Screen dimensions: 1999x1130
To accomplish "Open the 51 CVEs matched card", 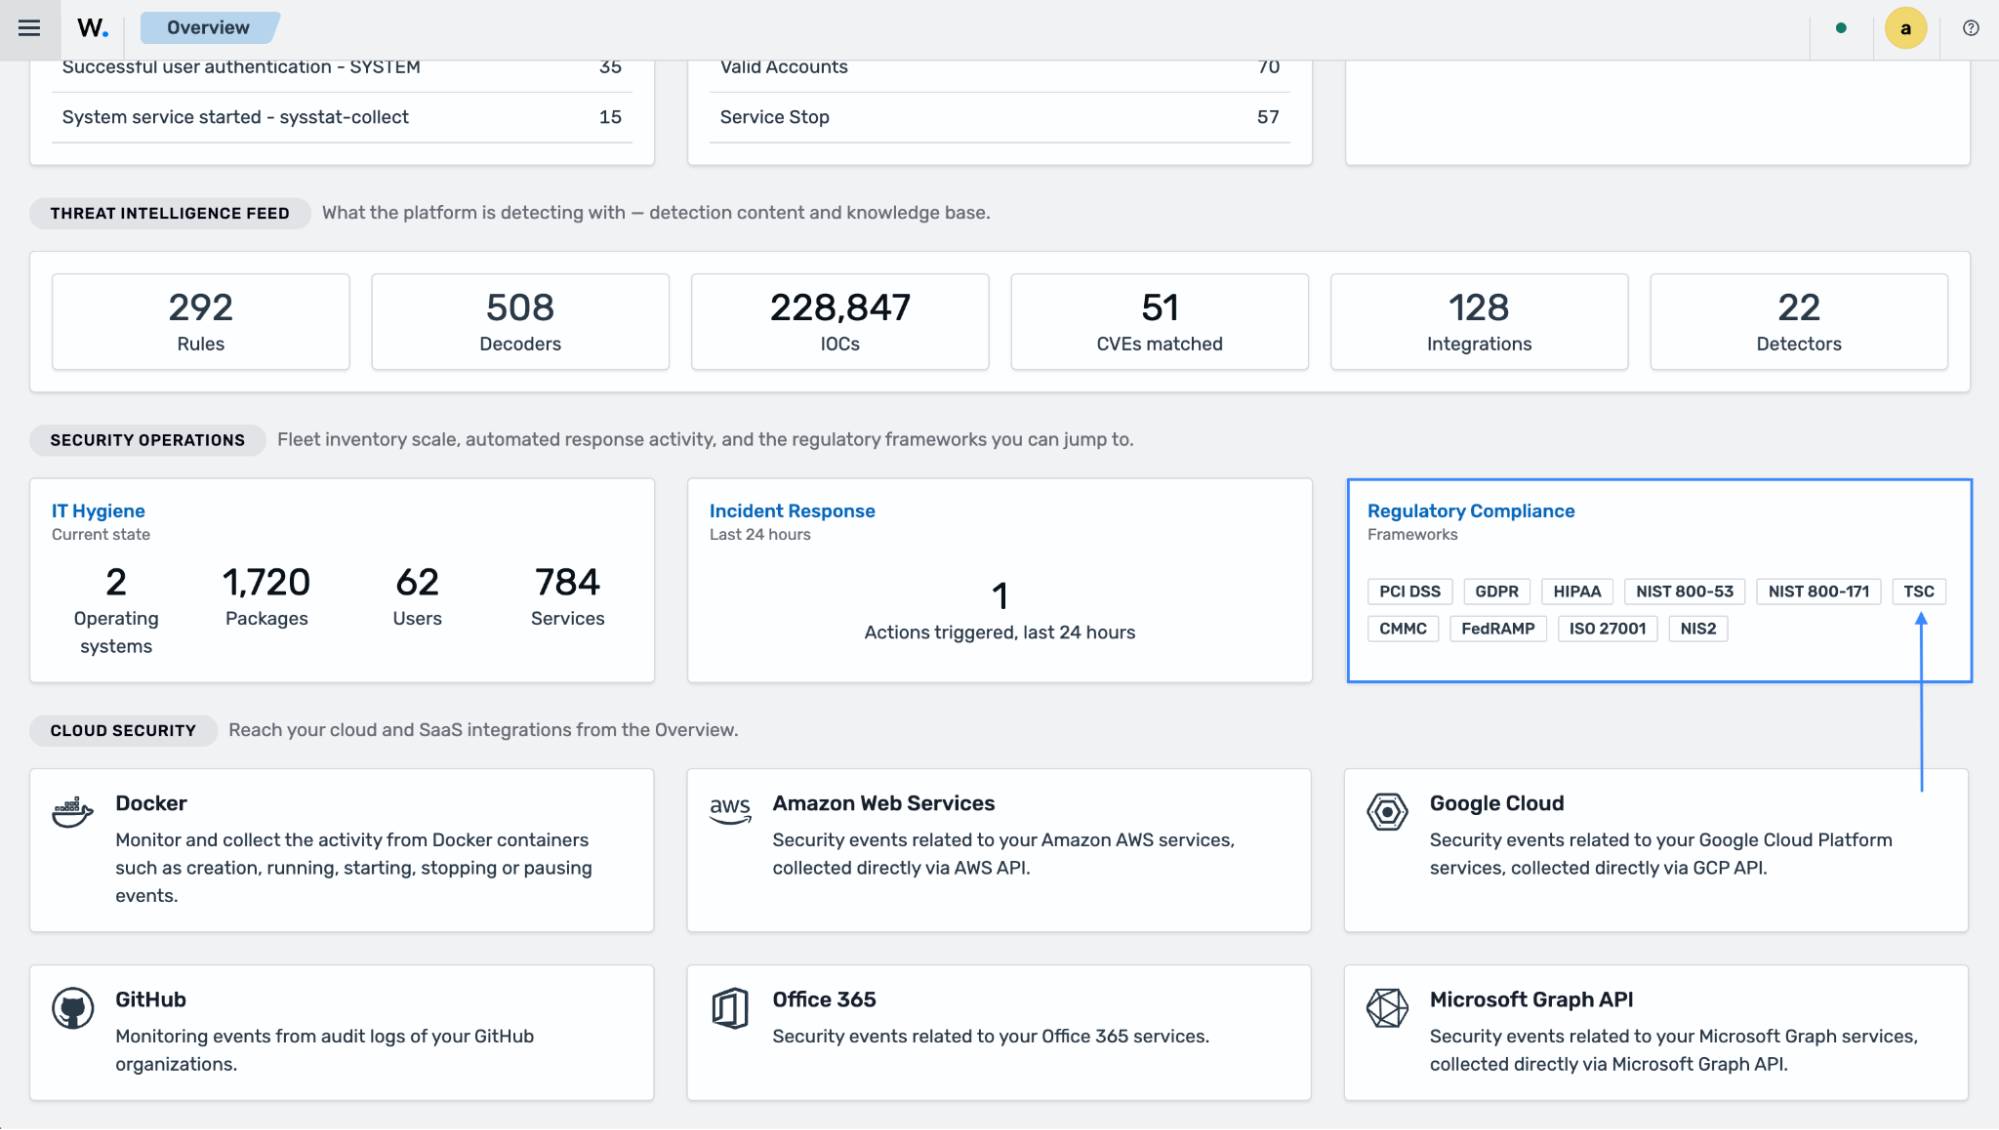I will click(1160, 322).
